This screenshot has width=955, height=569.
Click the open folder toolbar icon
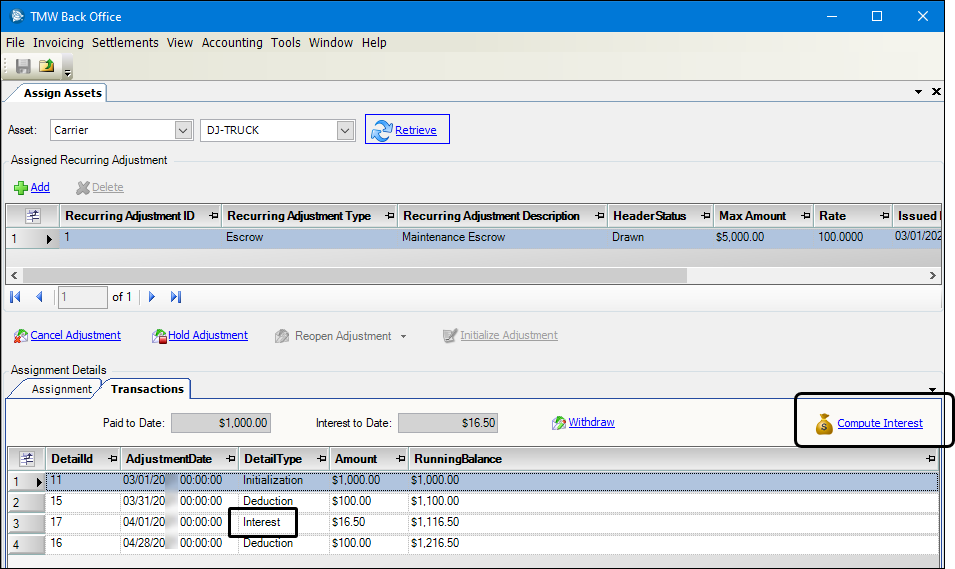point(46,67)
